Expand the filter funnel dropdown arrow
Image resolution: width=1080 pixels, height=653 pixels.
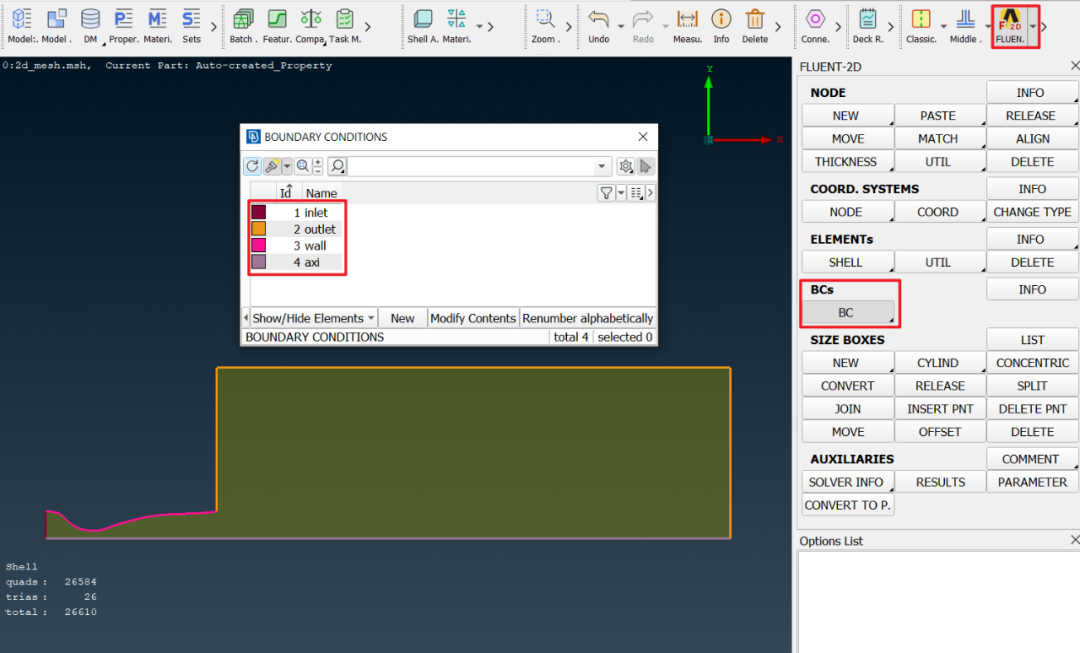click(621, 194)
